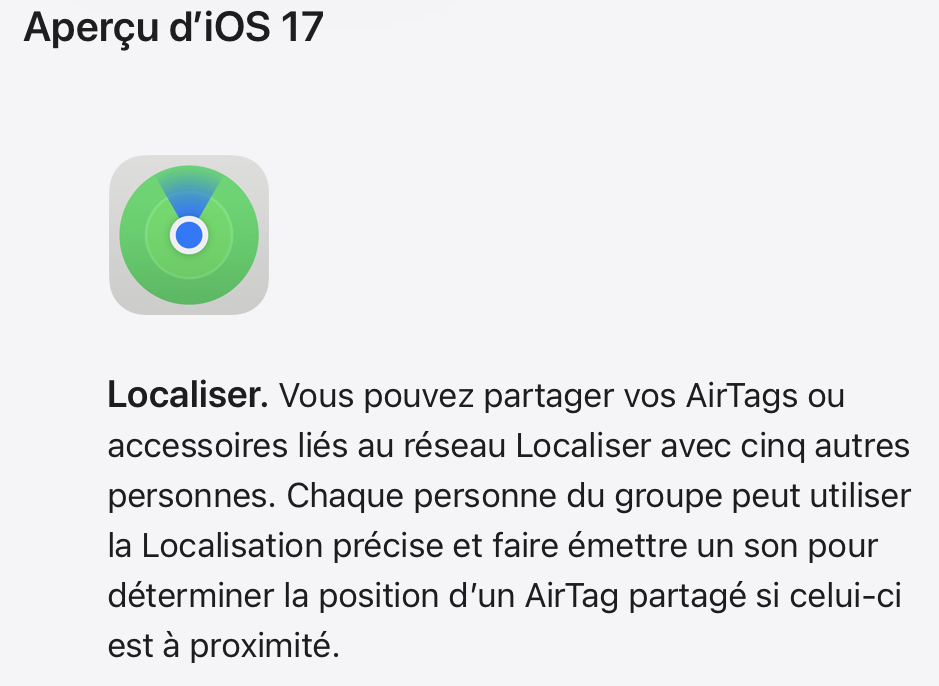Click the Find My app icon
This screenshot has width=939, height=686.
pyautogui.click(x=189, y=235)
